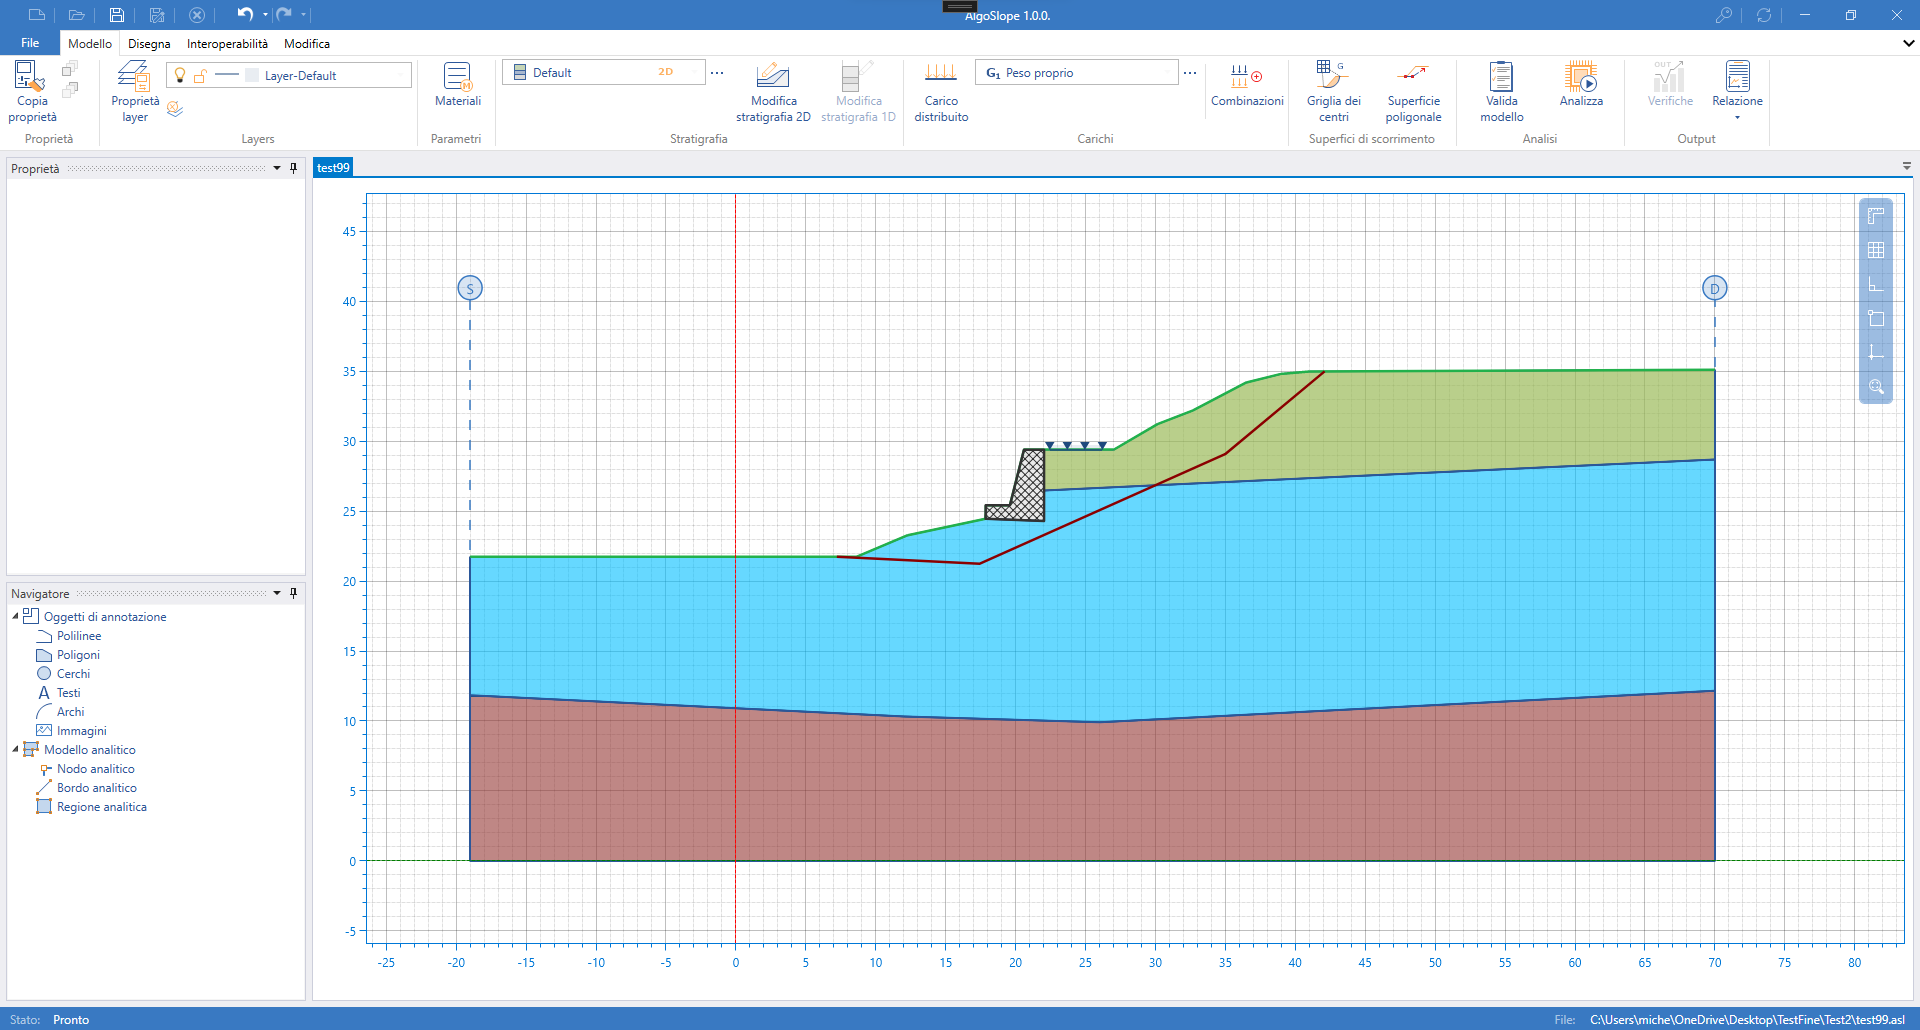
Task: Run Valida modello
Action: 1501,92
